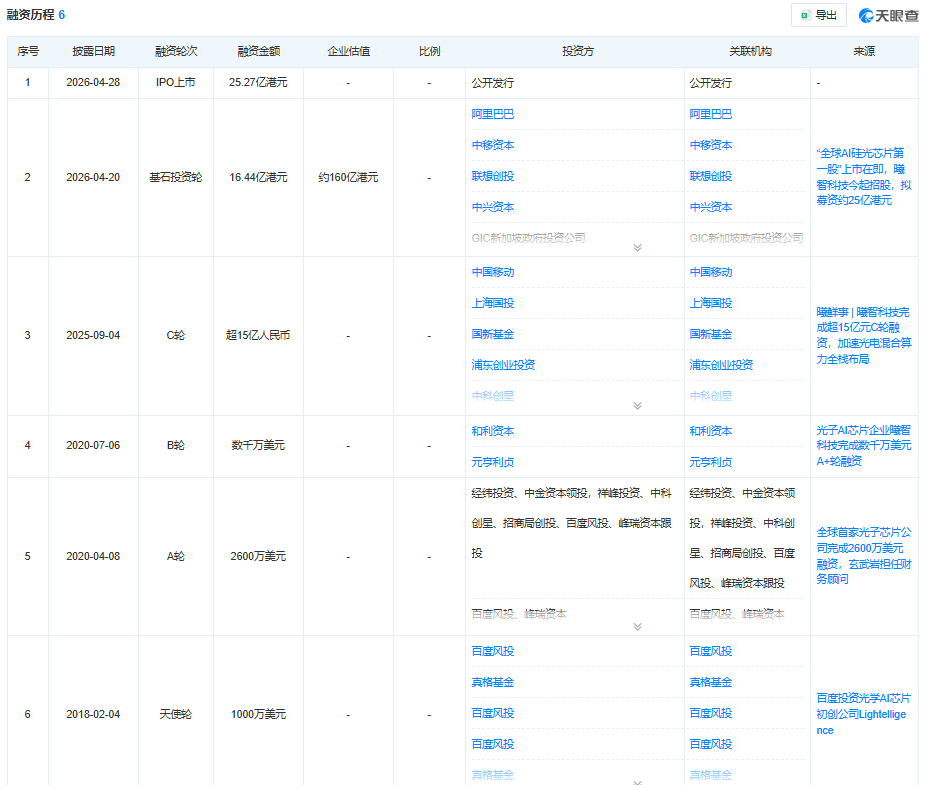Open source article 百度投资光学AI芯片初创公司Lightelligence
Viewport: 926px width, 785px height.
pyautogui.click(x=863, y=714)
